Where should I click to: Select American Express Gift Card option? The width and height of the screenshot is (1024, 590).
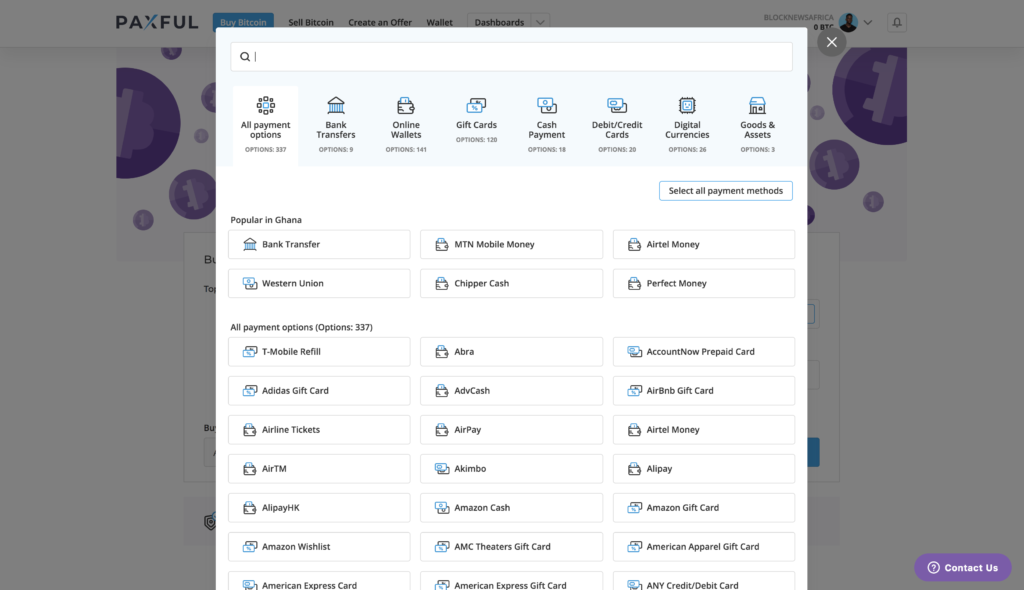coord(511,582)
